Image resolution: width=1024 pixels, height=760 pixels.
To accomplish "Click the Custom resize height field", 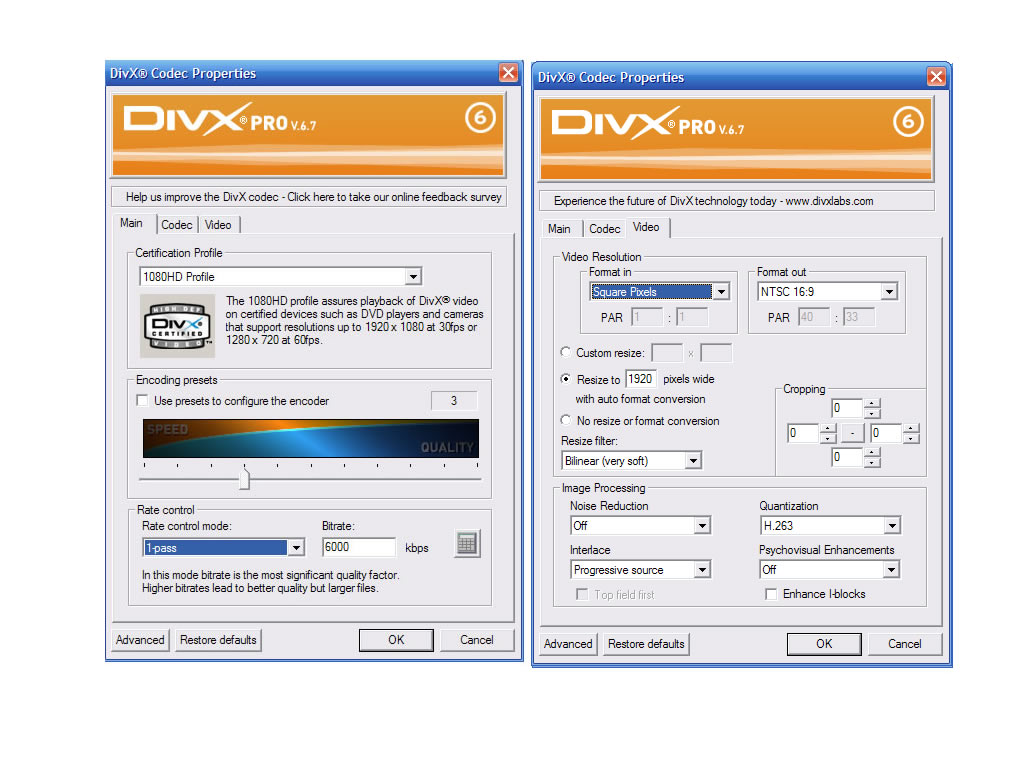I will tap(716, 353).
